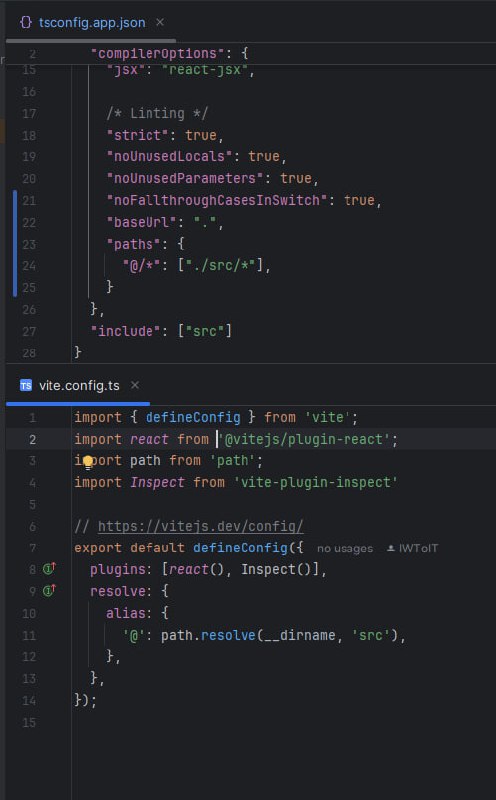This screenshot has width=496, height=800.
Task: Select the vite.config.ts tab
Action: pyautogui.click(x=79, y=385)
